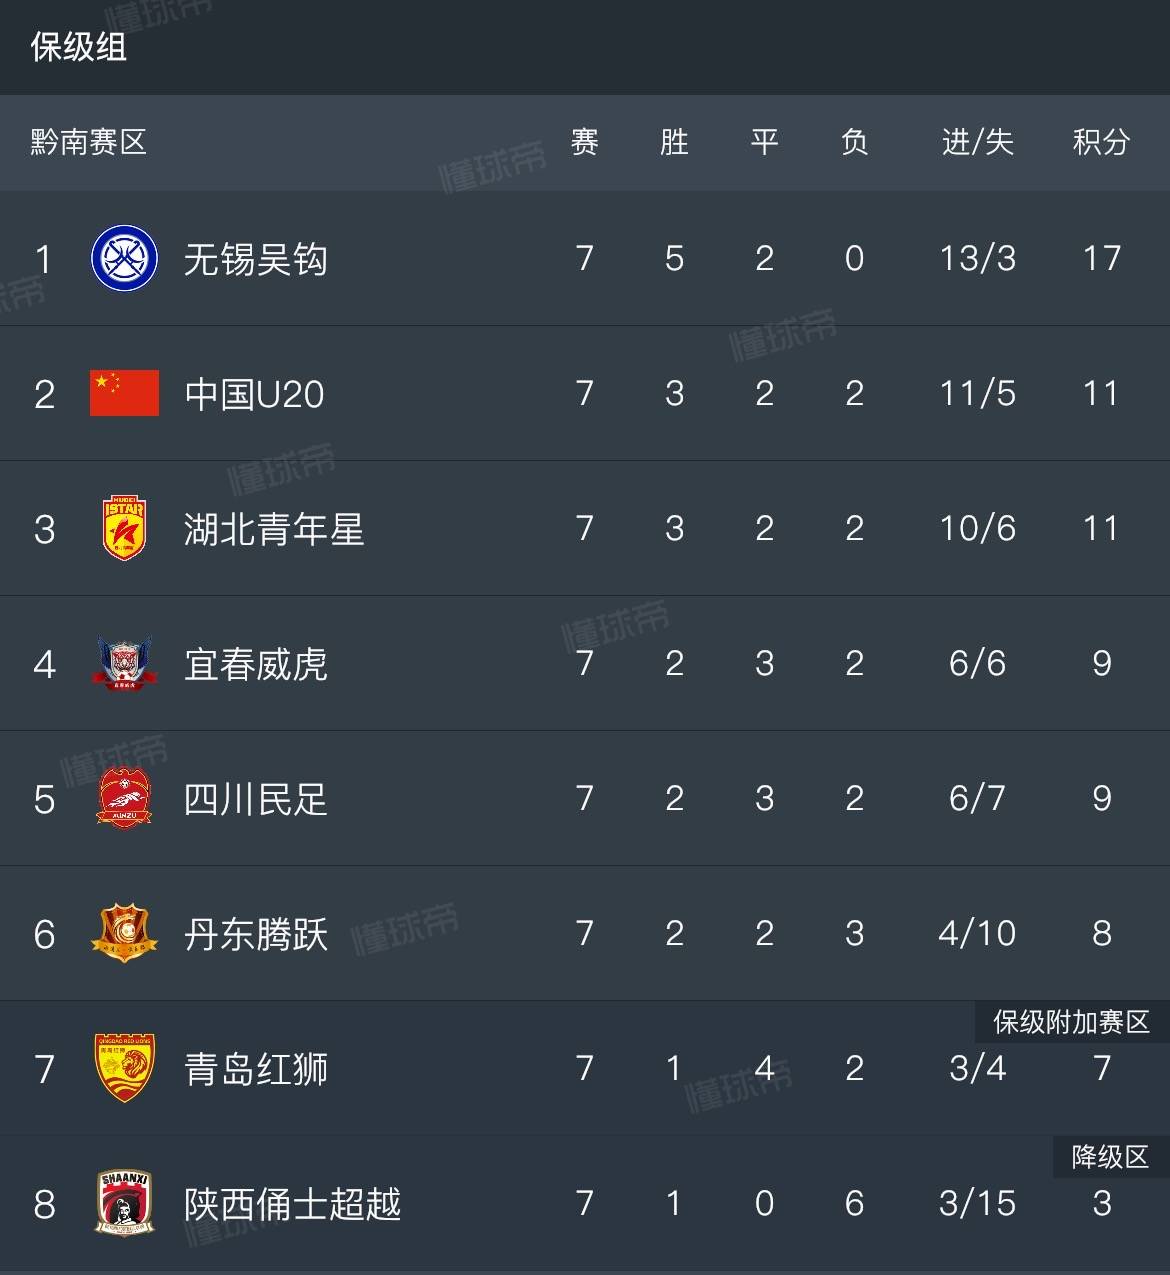Open the 四川民足 red crest icon
This screenshot has width=1170, height=1275.
click(x=124, y=798)
